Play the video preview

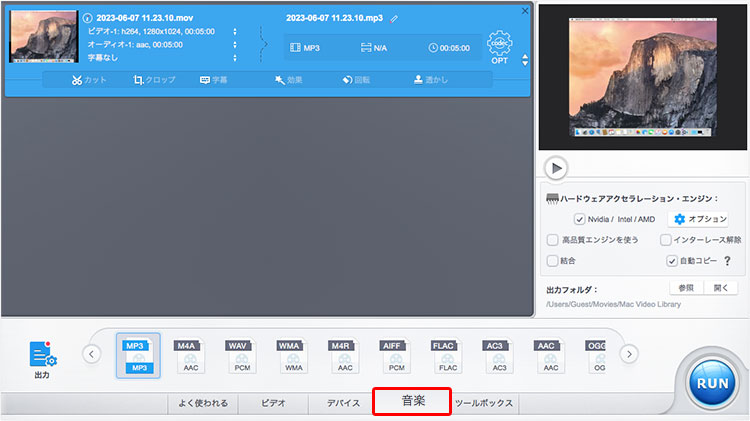click(555, 167)
